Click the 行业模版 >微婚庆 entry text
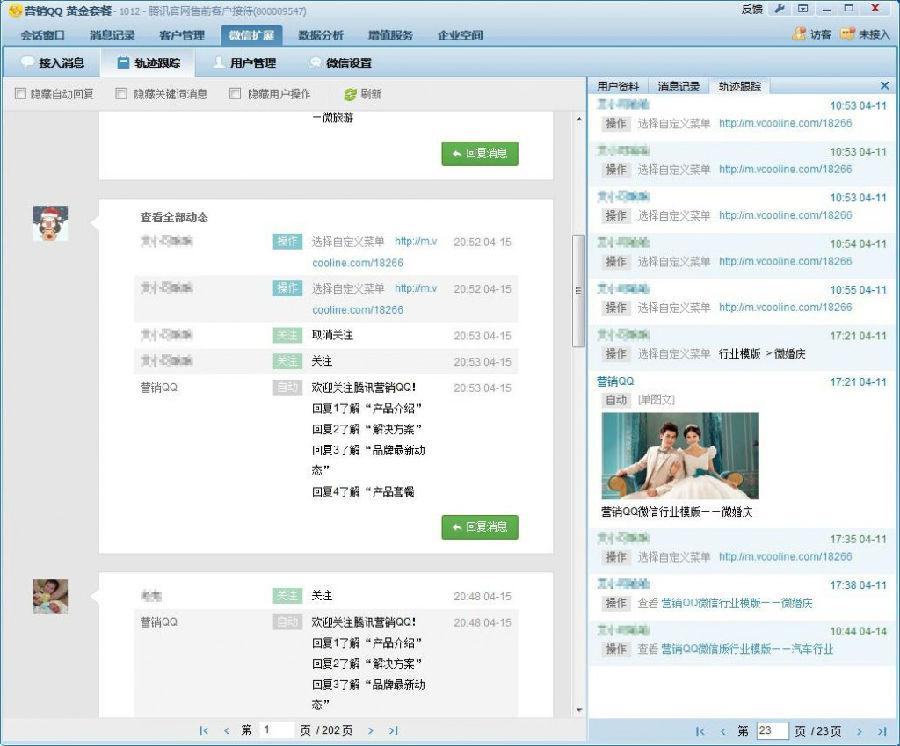Image resolution: width=900 pixels, height=746 pixels. click(762, 354)
